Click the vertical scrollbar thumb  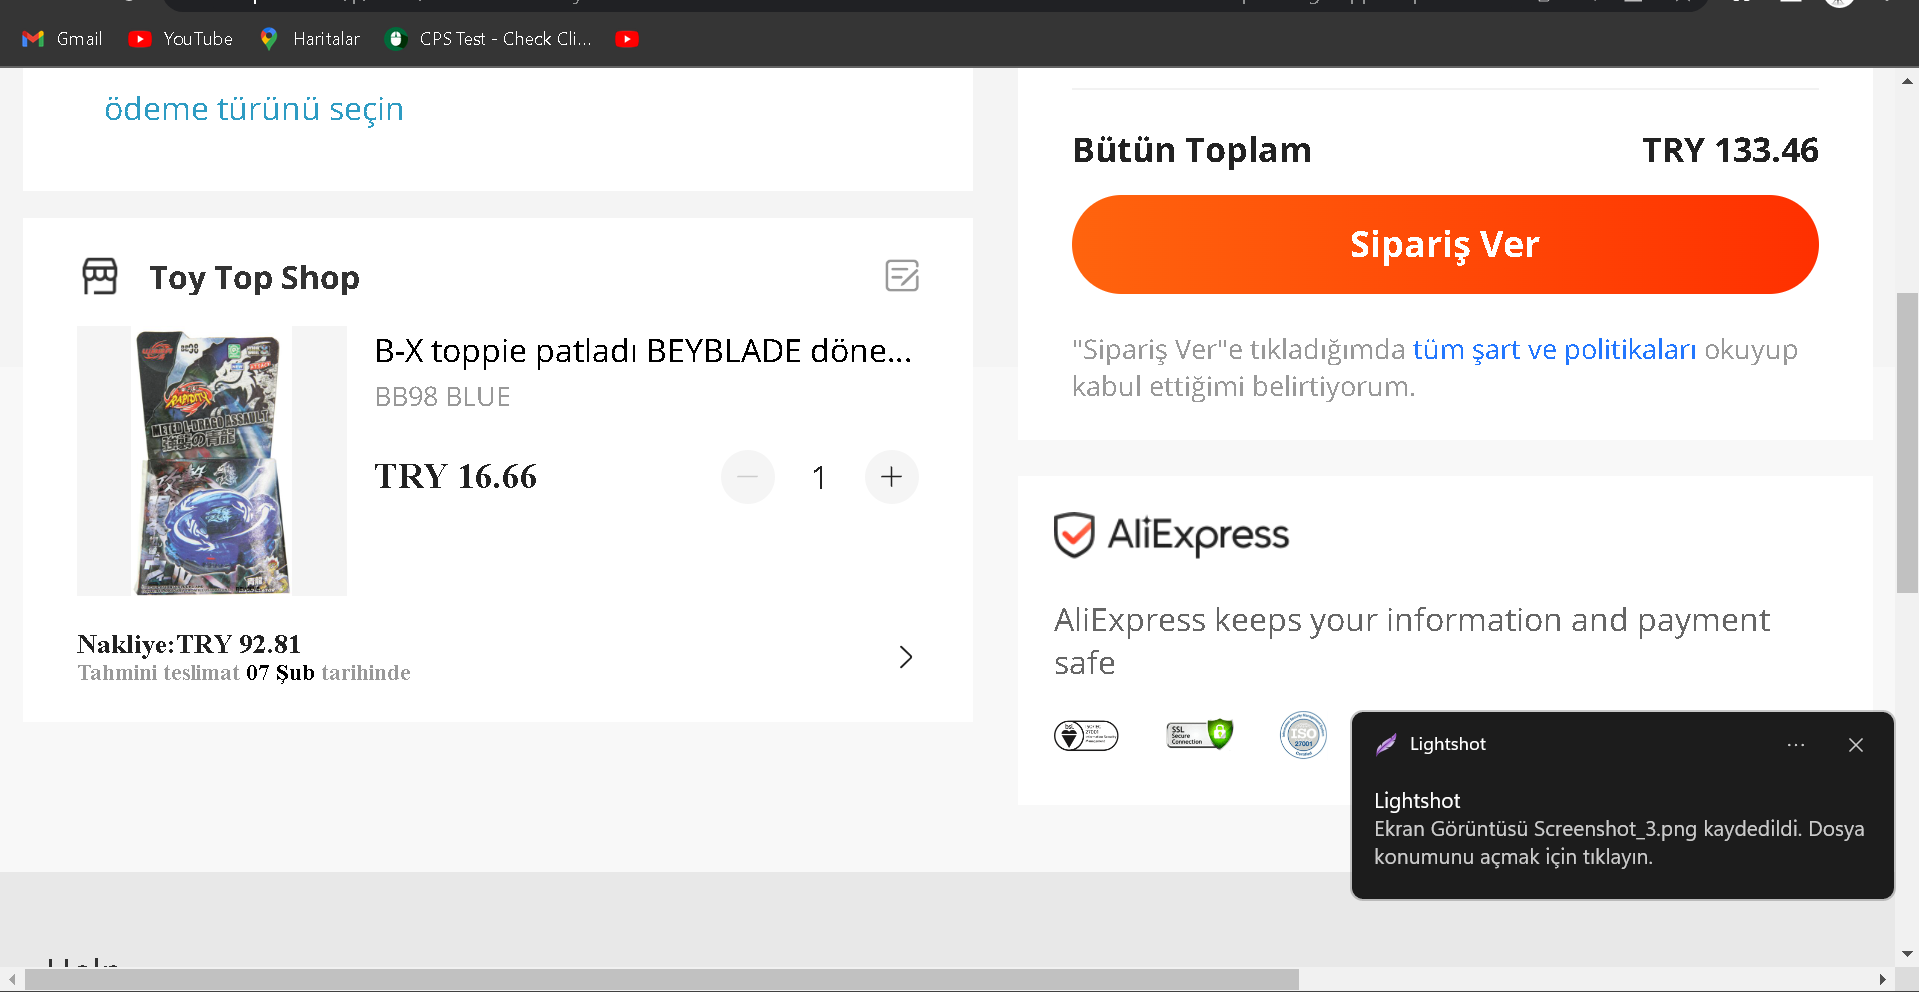pos(1907,443)
